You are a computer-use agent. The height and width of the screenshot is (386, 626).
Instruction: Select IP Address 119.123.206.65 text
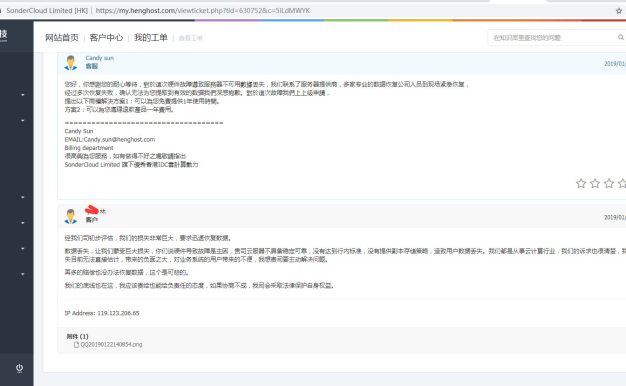tap(102, 313)
